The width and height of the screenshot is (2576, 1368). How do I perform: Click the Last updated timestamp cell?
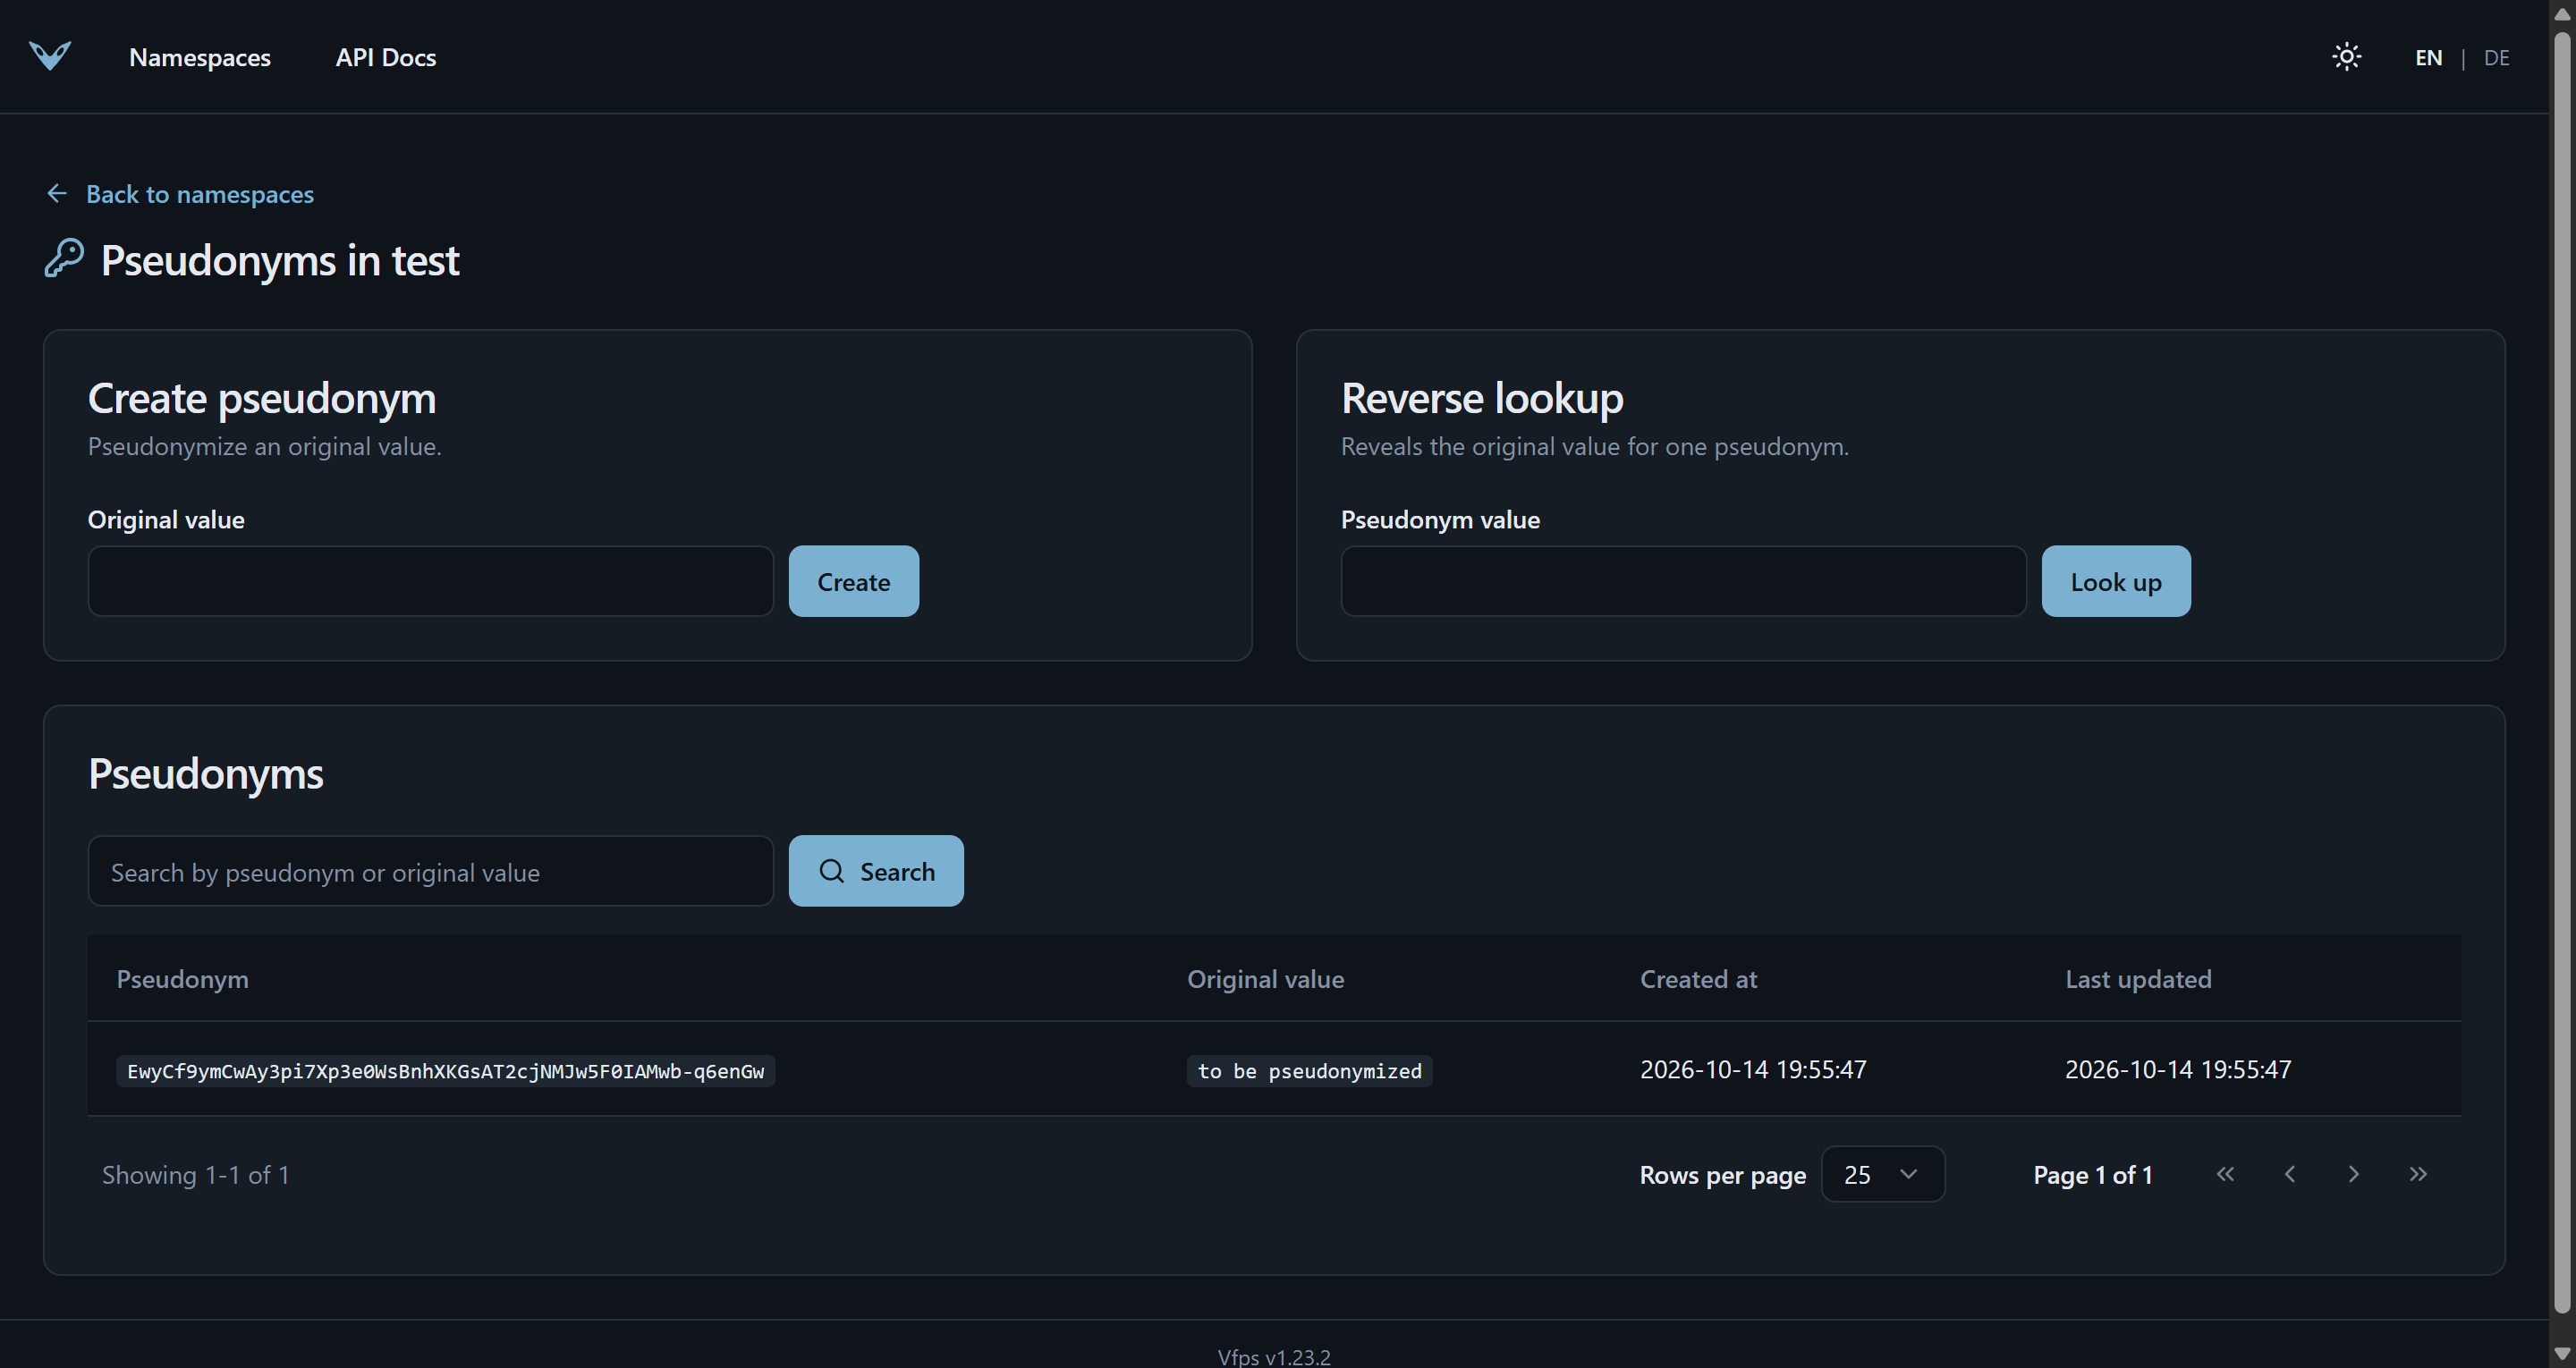tap(2177, 1069)
